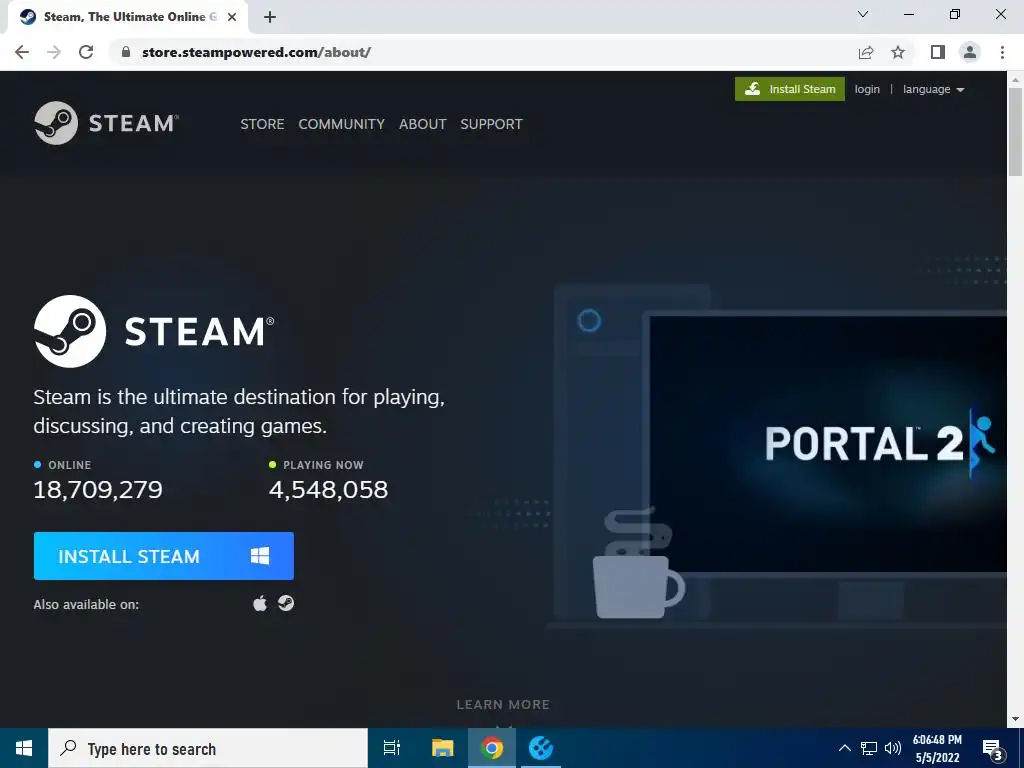Click the taskbar clock and date
Screen dimensions: 1024x768
pos(937,748)
